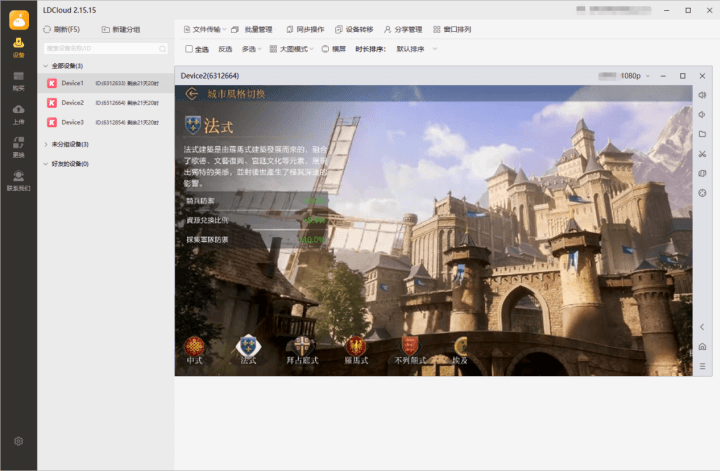Select the 埃及 city style emblem
The height and width of the screenshot is (471, 720).
[x=460, y=351]
